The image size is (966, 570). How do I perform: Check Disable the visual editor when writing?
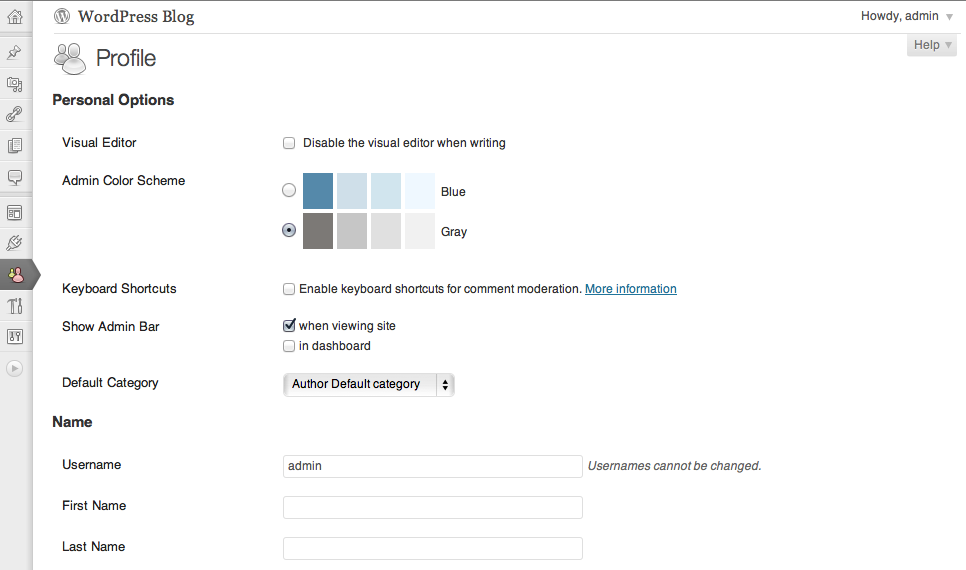tap(289, 143)
